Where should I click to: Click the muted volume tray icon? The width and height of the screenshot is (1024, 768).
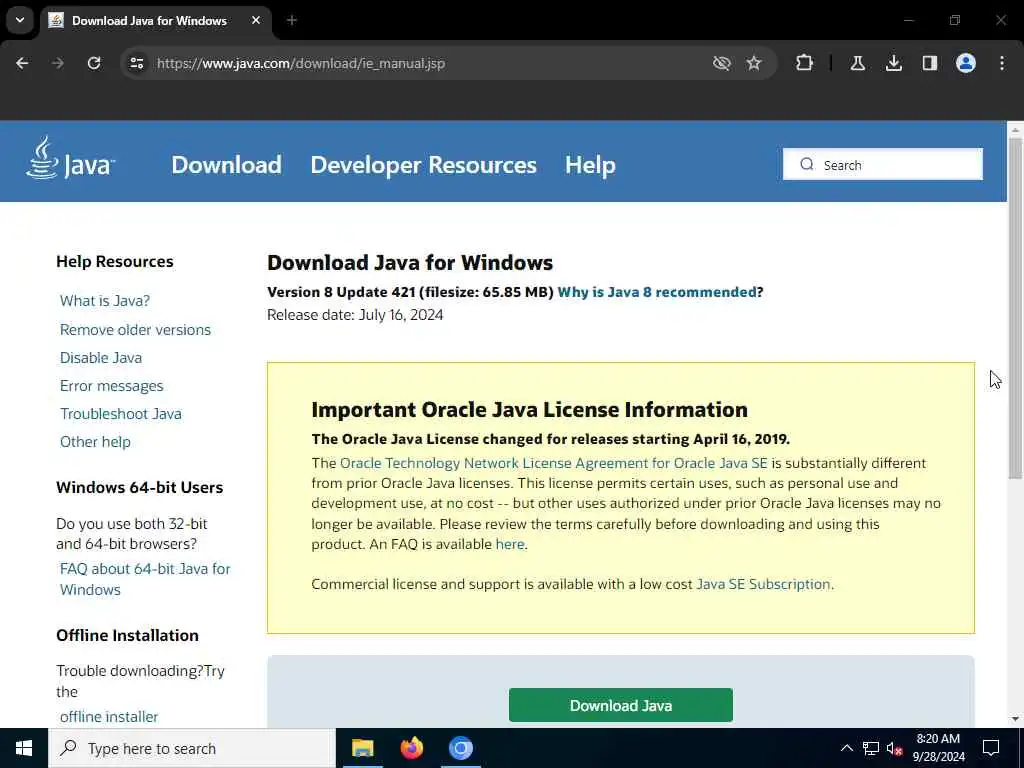point(895,748)
